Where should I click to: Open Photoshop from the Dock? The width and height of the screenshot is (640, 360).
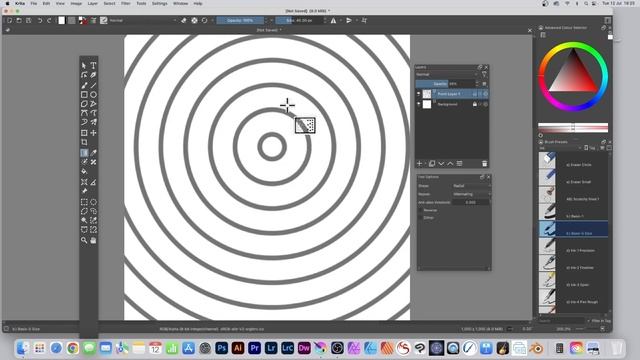222,348
